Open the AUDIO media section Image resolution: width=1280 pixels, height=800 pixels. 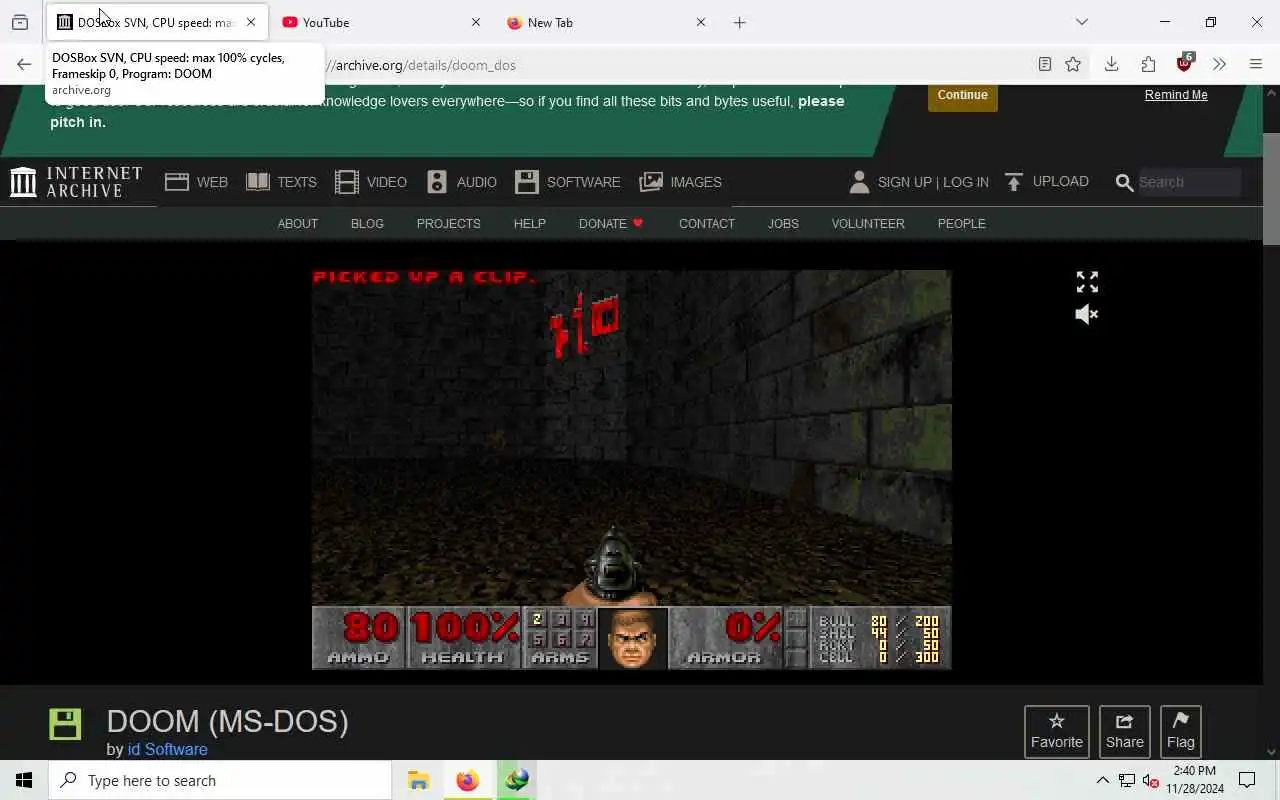coord(462,182)
